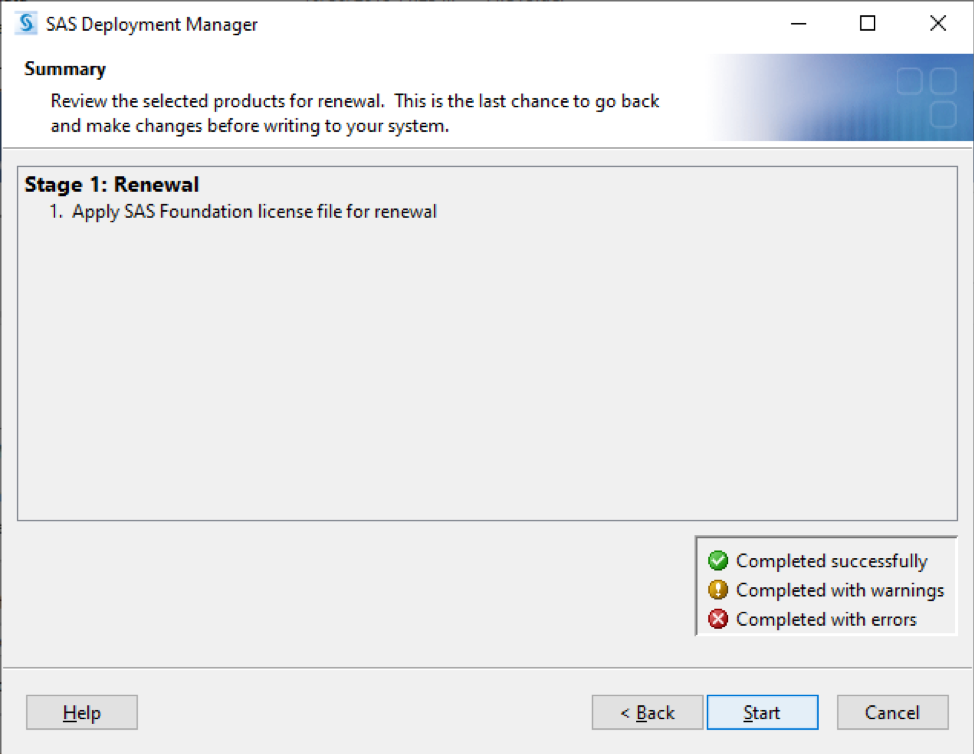Click the yellow Completed with warnings icon
974x754 pixels.
pyautogui.click(x=717, y=589)
